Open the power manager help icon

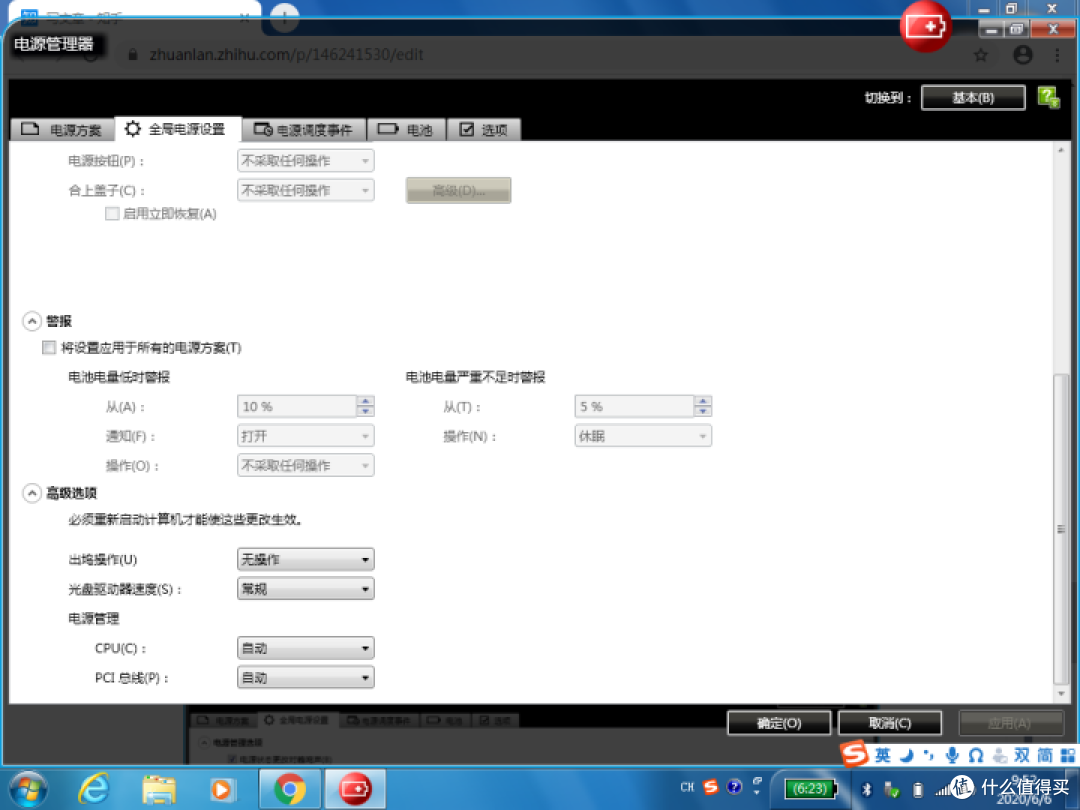tap(1048, 97)
